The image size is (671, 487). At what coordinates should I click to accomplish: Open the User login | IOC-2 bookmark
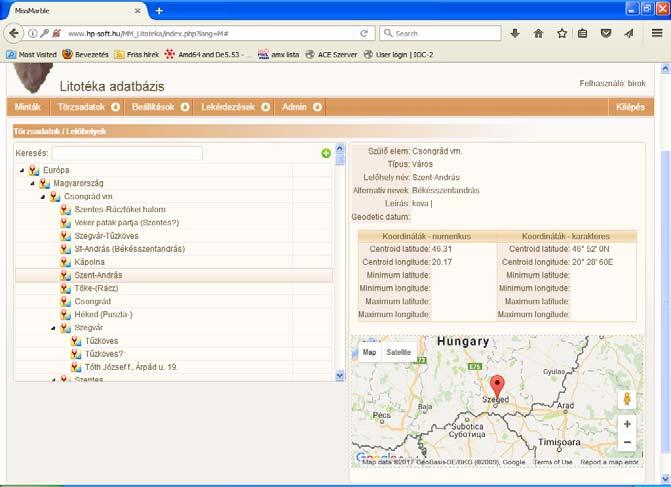(398, 54)
